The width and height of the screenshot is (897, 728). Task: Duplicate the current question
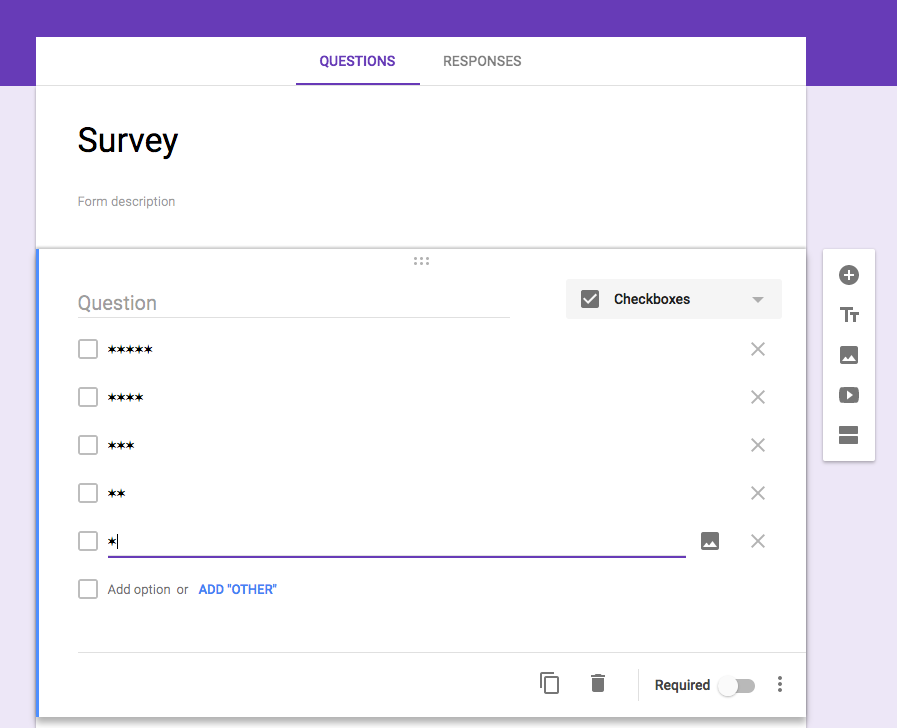[549, 683]
